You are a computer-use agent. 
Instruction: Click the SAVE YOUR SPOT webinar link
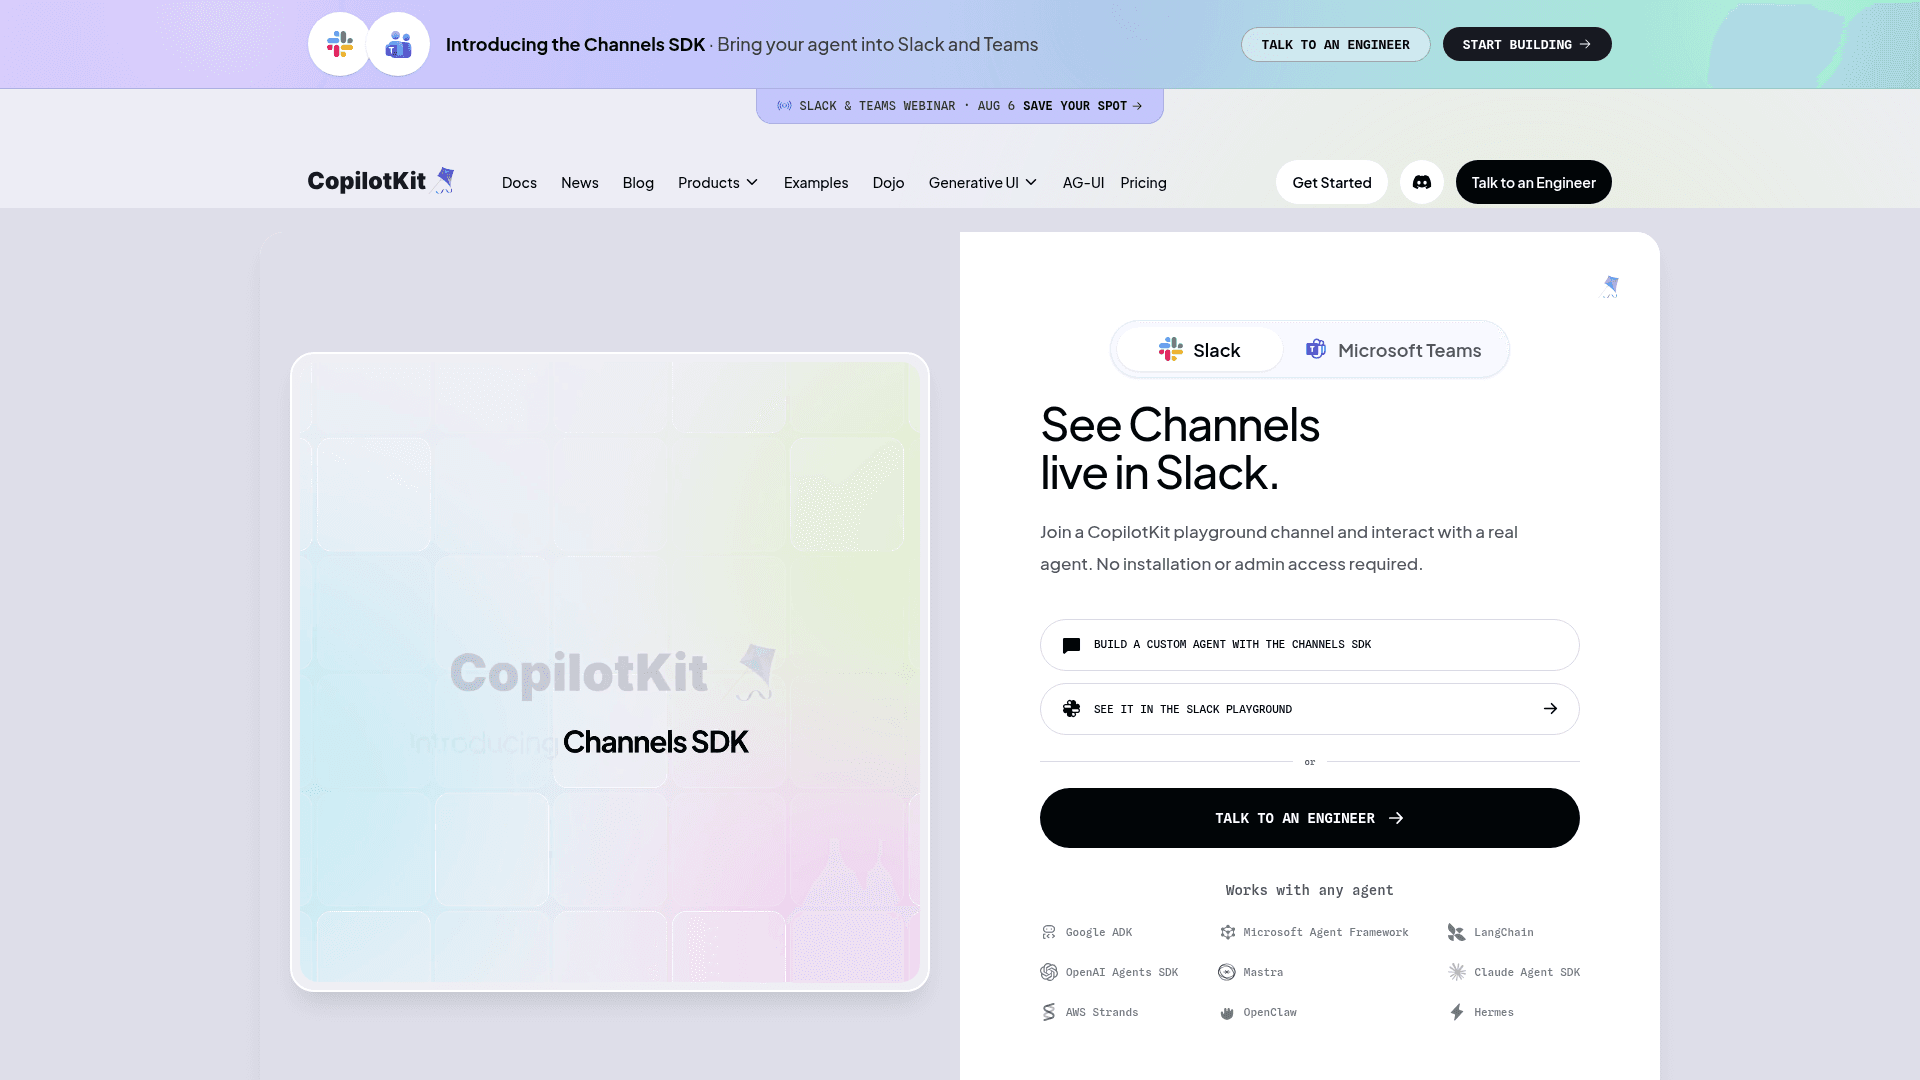(1082, 106)
